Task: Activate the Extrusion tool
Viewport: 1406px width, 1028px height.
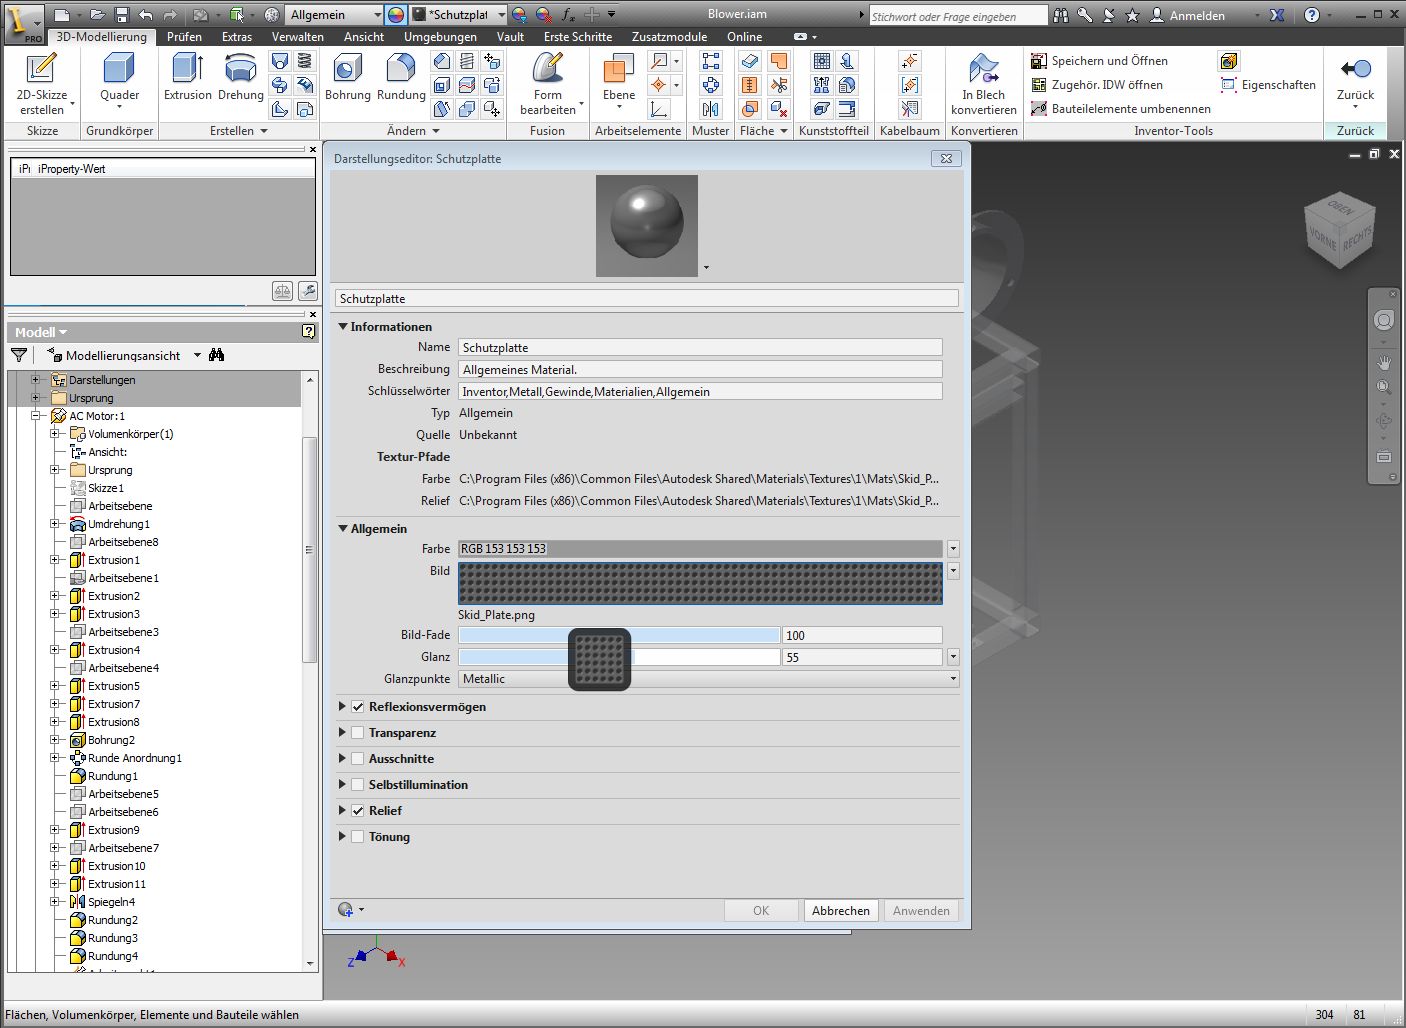Action: (x=187, y=69)
